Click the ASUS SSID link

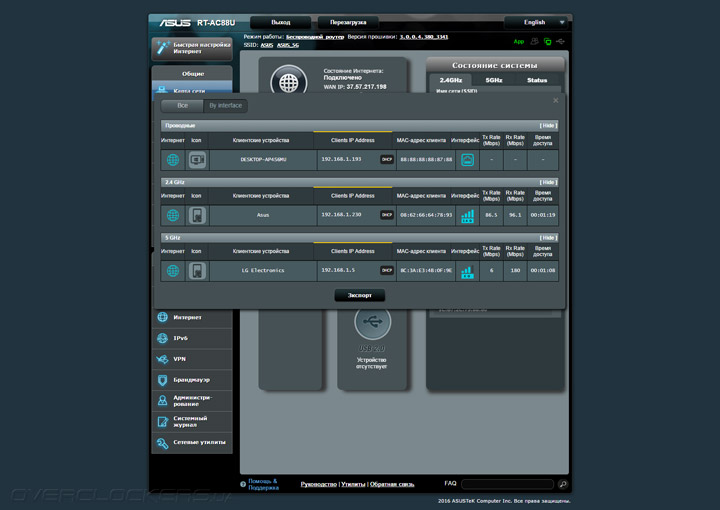point(267,45)
